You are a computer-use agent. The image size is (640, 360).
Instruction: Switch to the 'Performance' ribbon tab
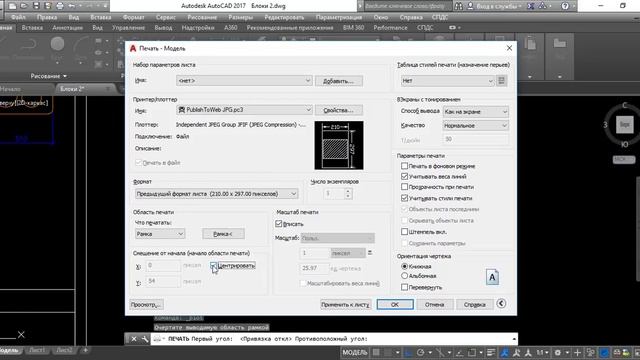pos(390,27)
